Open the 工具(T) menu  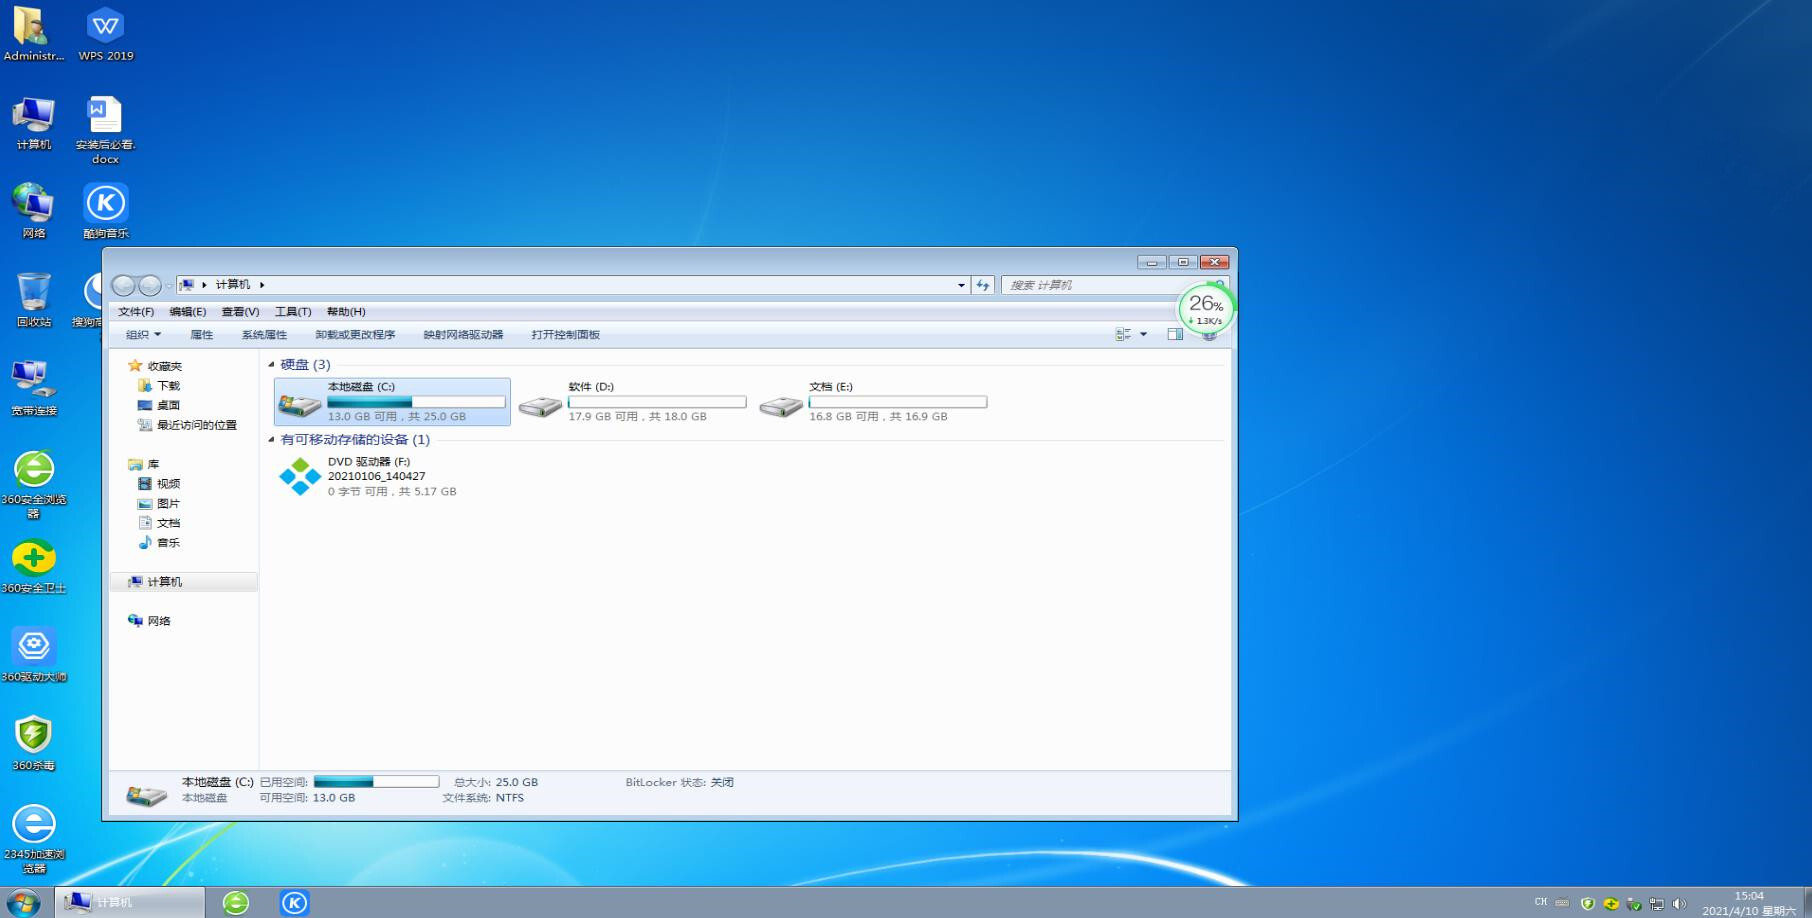click(x=293, y=311)
